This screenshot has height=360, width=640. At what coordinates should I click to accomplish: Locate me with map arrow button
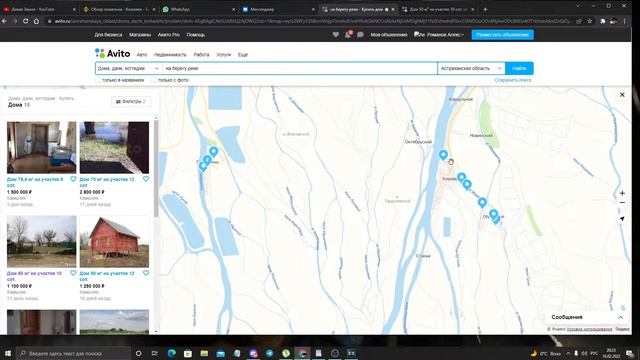(x=622, y=219)
